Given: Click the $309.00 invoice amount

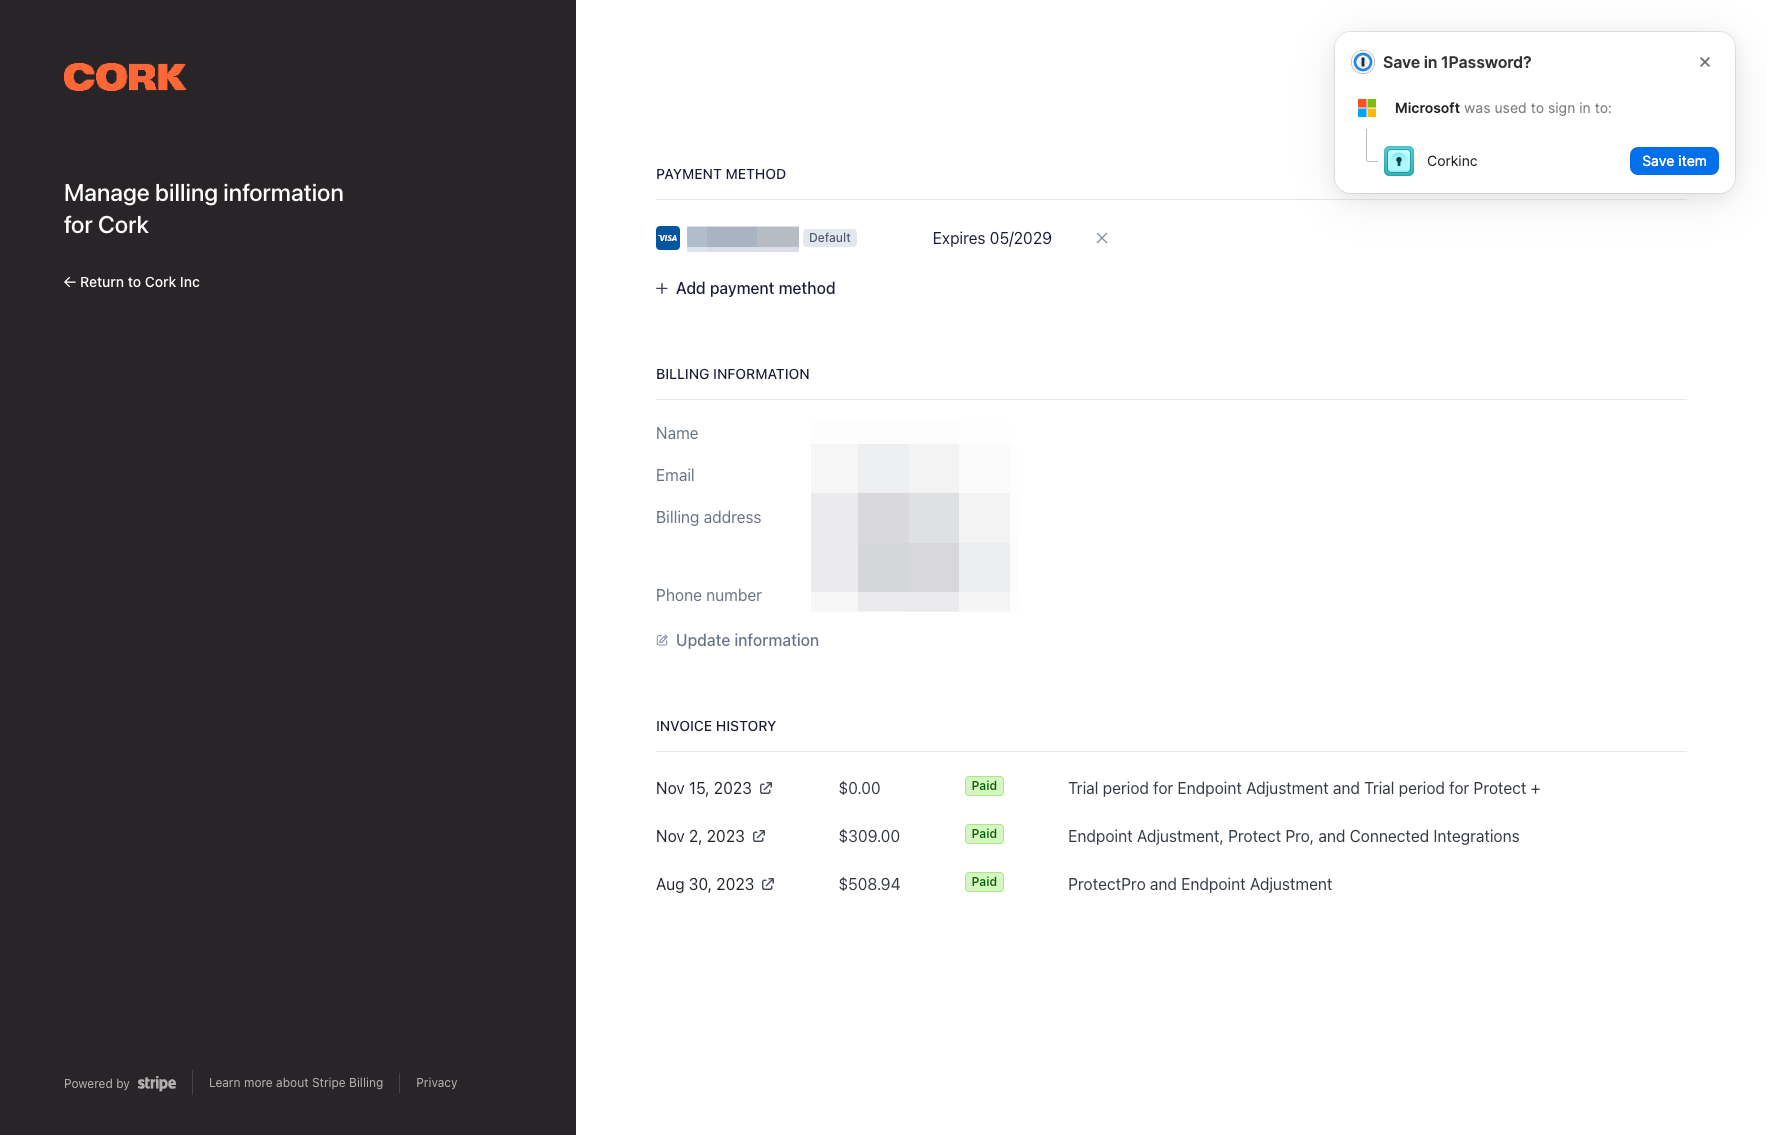Looking at the screenshot, I should click(869, 836).
